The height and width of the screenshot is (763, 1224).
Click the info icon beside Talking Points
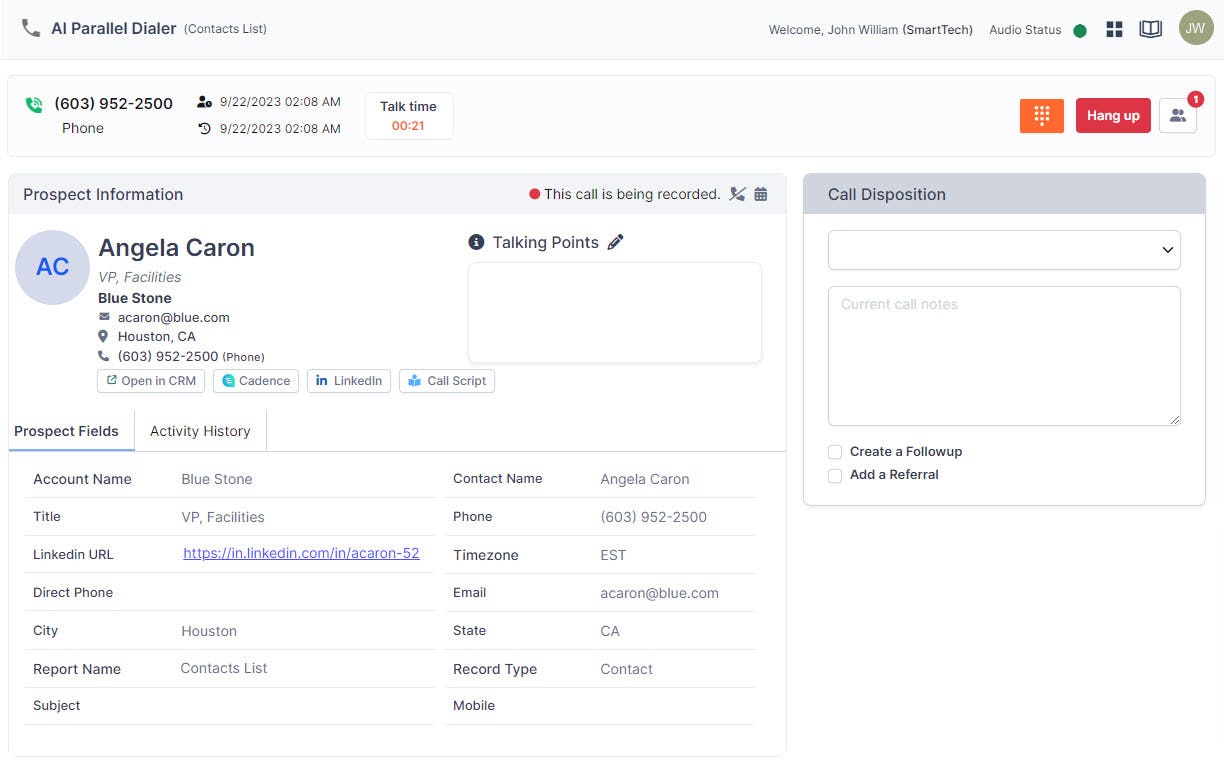tap(475, 241)
